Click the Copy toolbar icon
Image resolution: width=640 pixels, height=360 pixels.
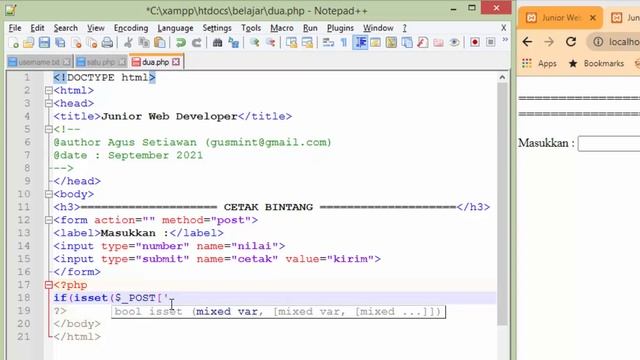tap(144, 42)
